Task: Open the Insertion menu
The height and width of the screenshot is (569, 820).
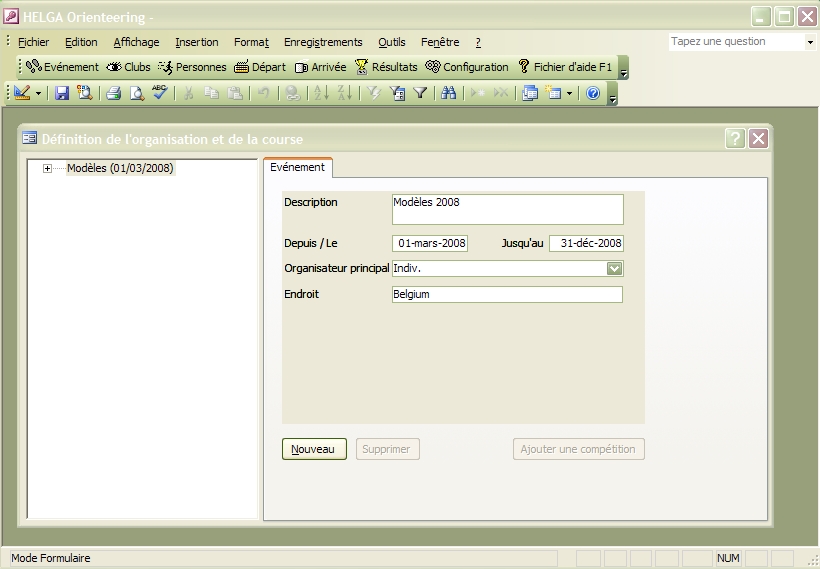Action: pyautogui.click(x=197, y=42)
